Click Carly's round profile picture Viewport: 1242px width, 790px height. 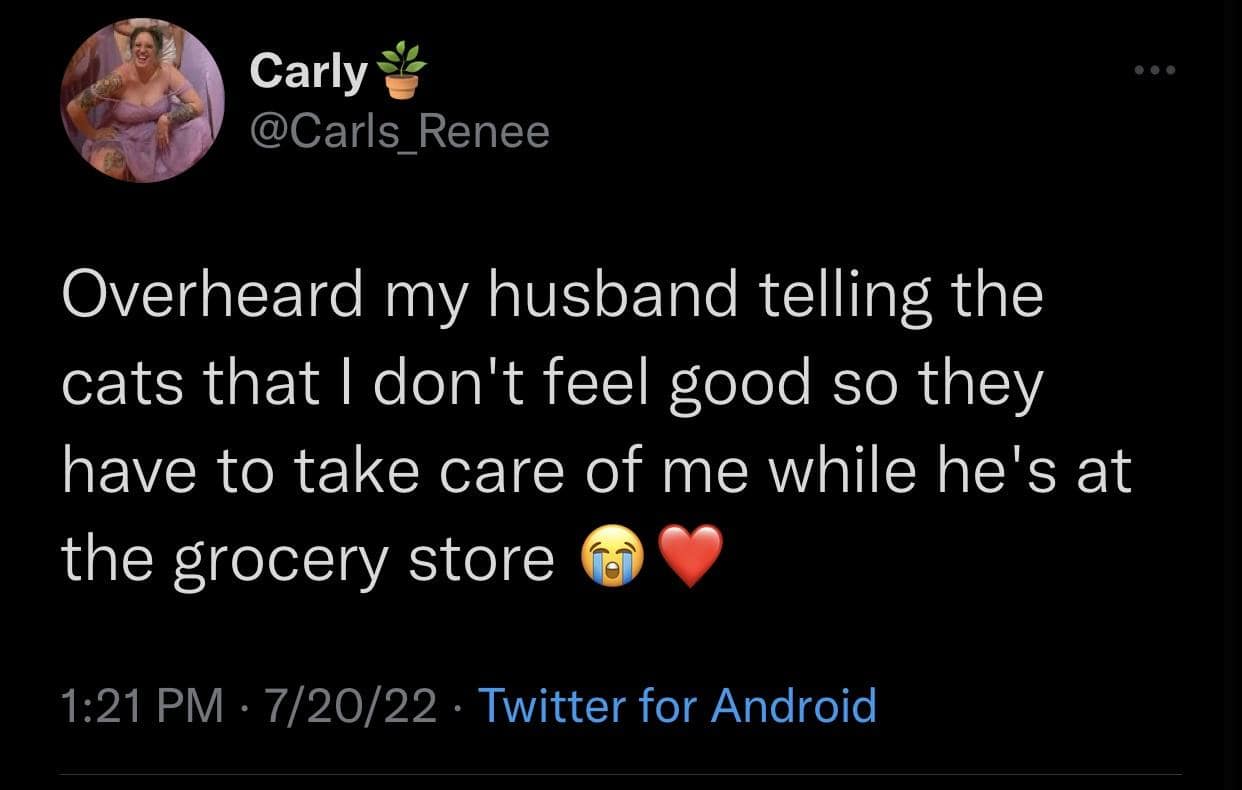point(141,100)
